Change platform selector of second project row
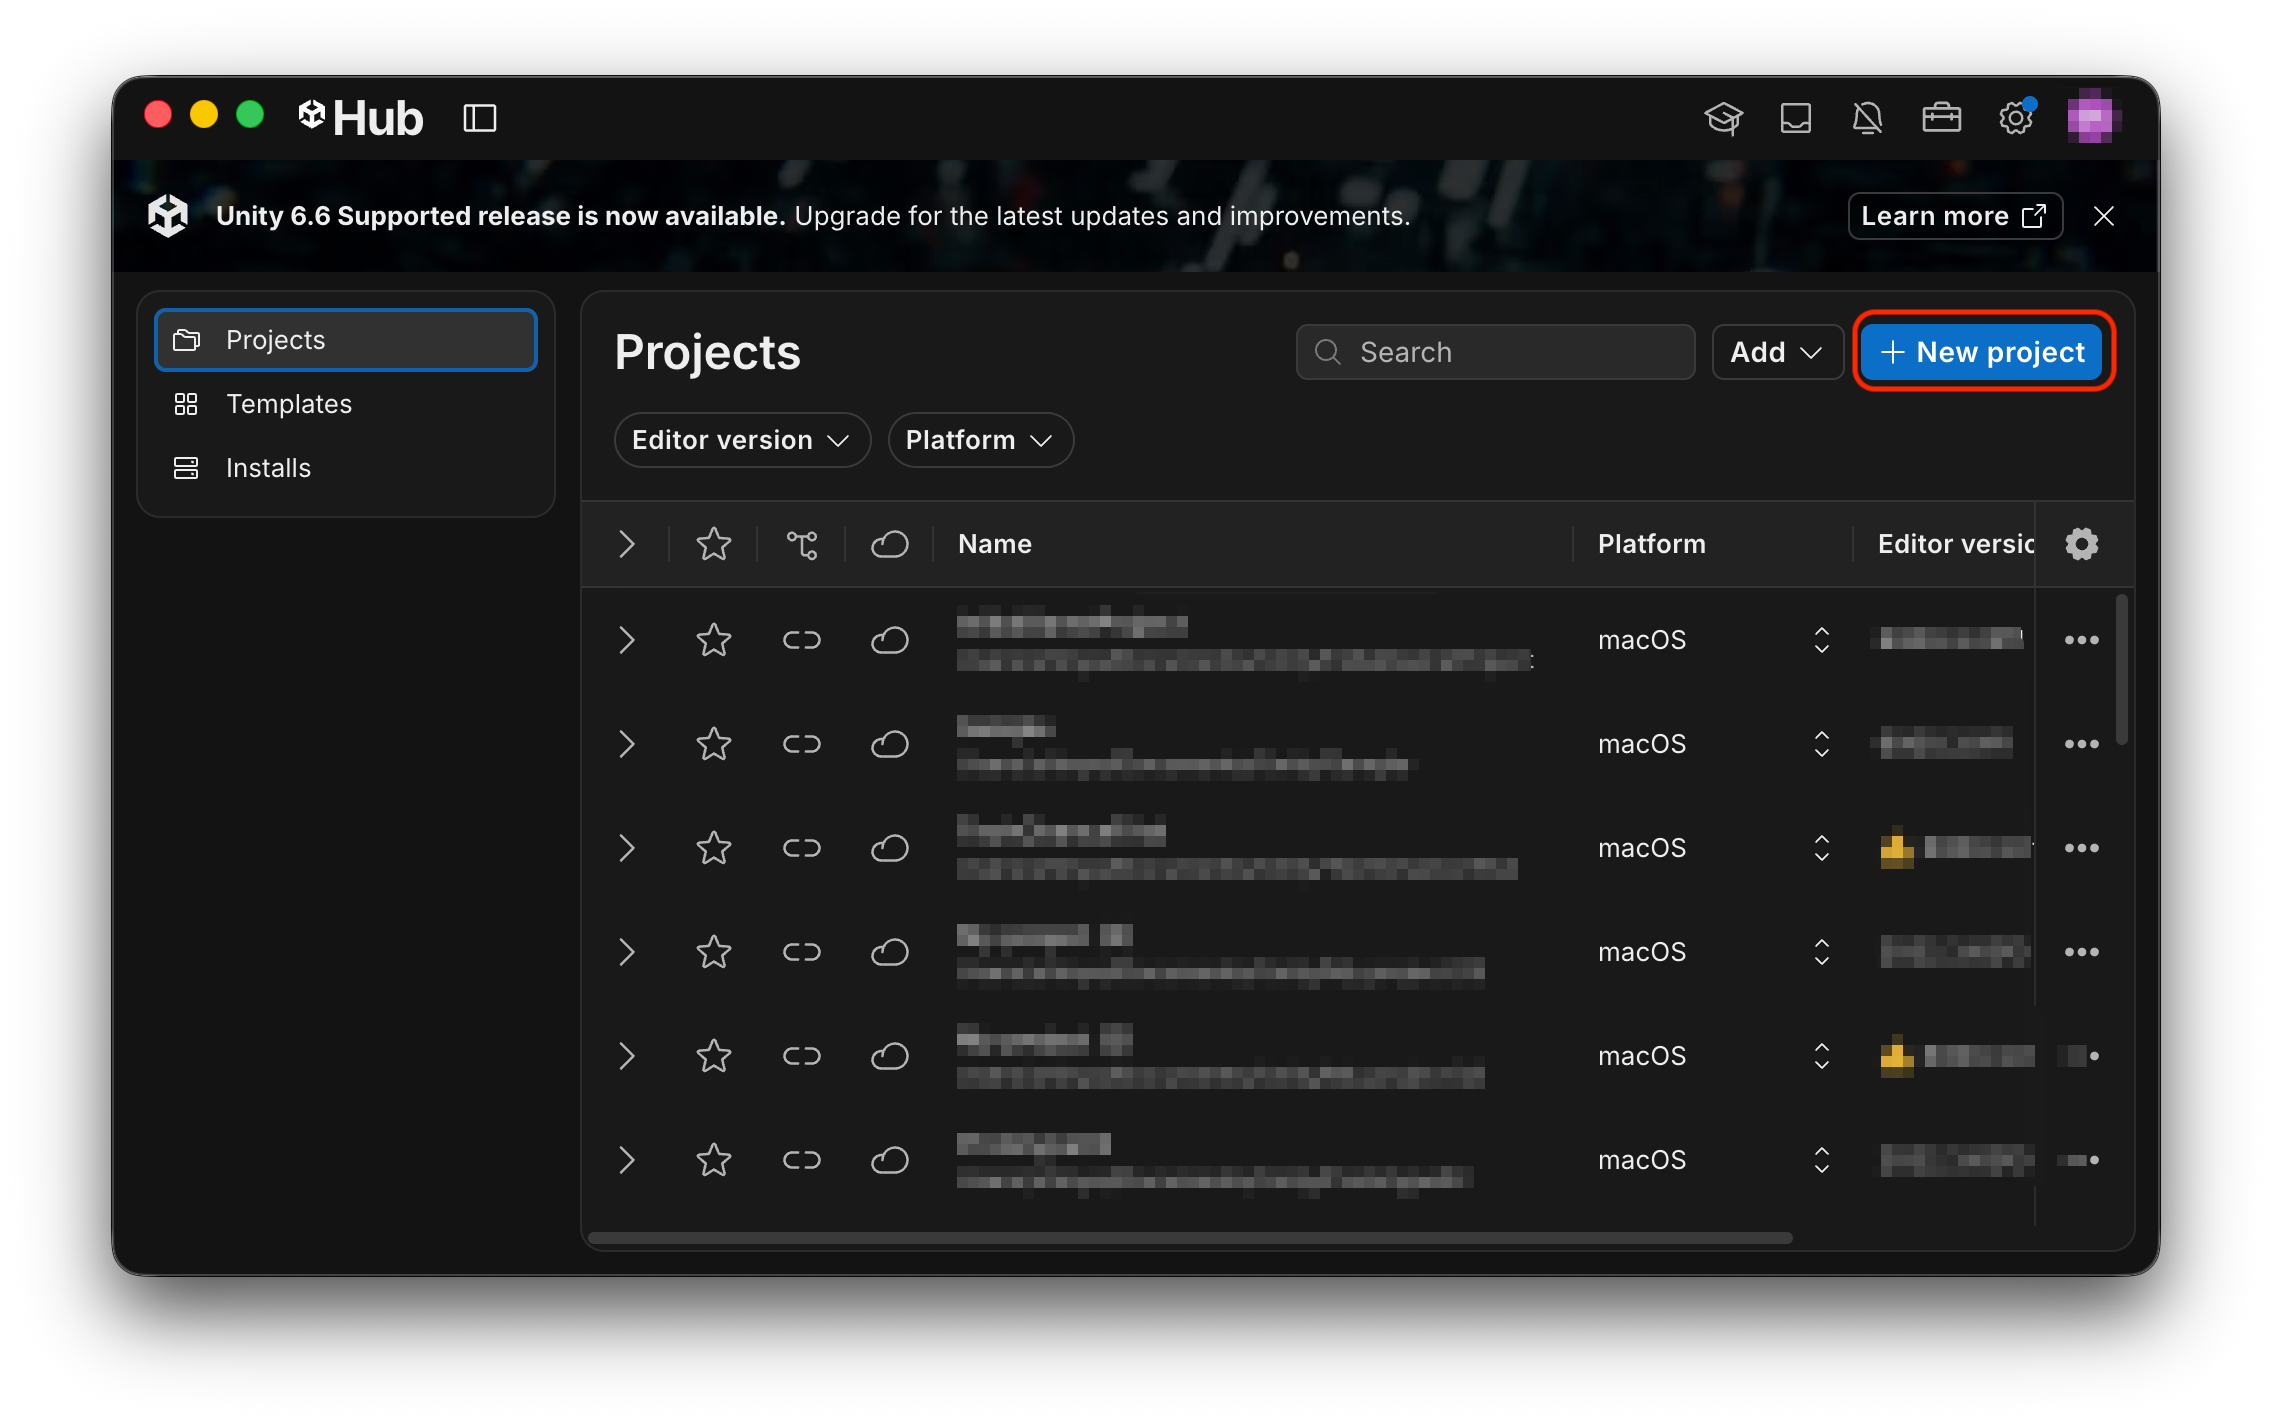Viewport: 2272px width, 1424px height. [x=1821, y=744]
